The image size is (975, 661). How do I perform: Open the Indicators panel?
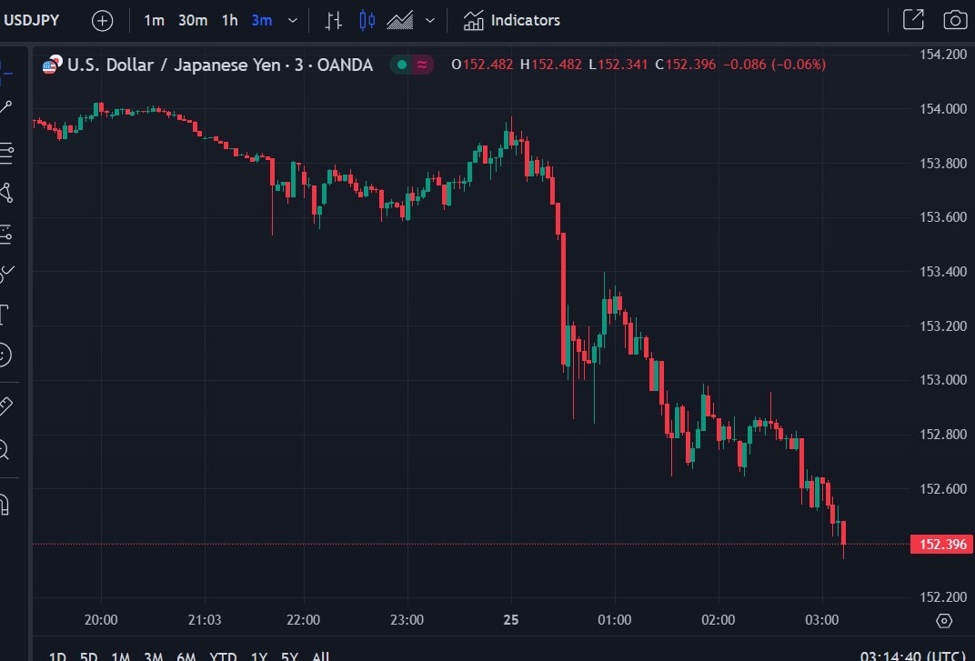(512, 20)
